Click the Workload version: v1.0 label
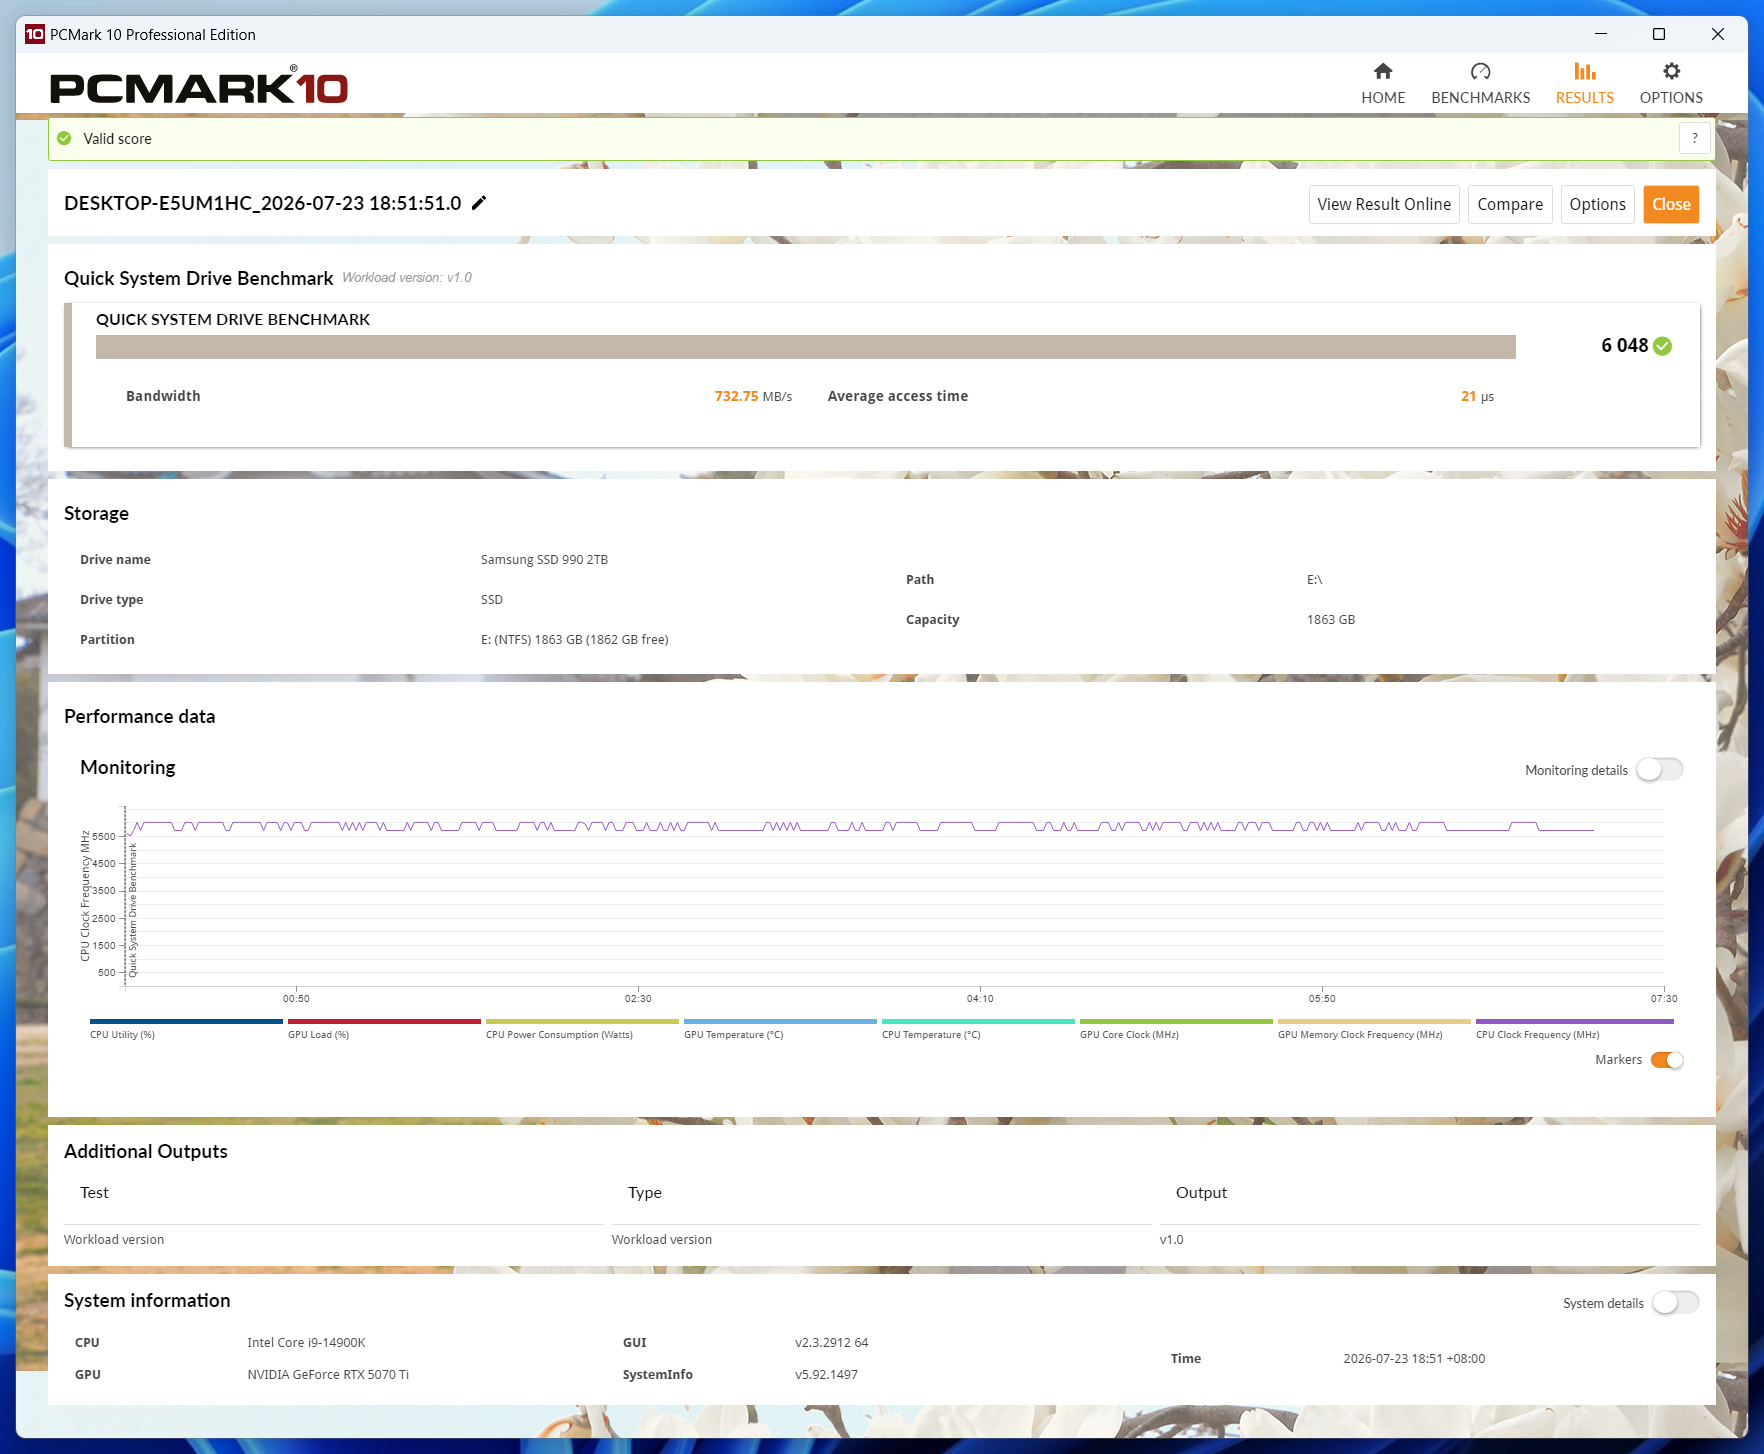This screenshot has width=1764, height=1454. (x=407, y=278)
